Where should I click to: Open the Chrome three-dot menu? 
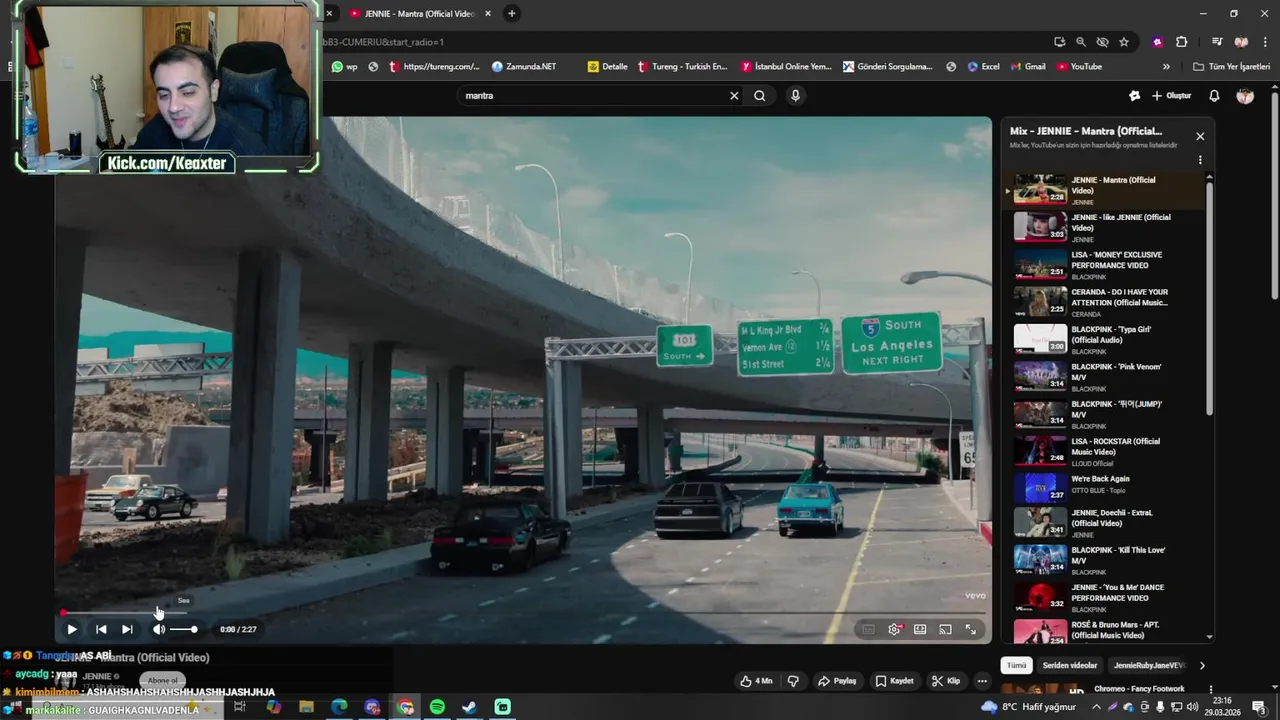[x=1263, y=42]
